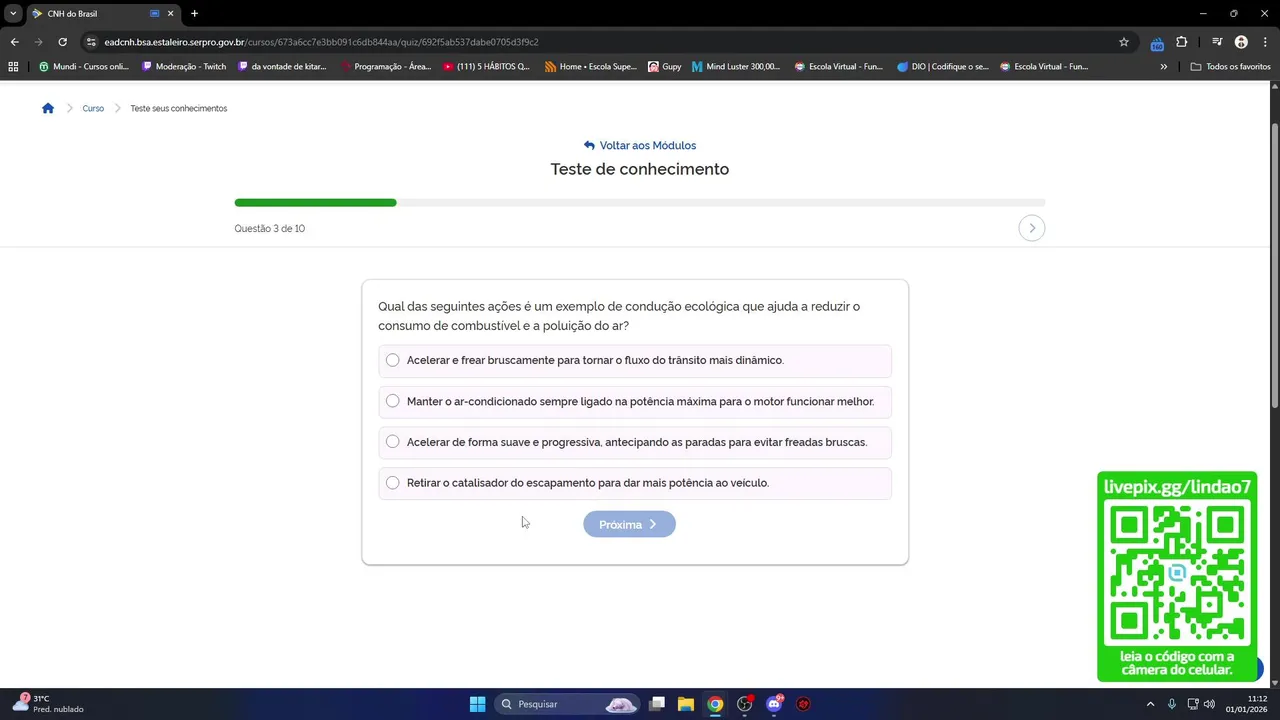
Task: Advance with the circled next-question arrow
Action: point(1032,228)
